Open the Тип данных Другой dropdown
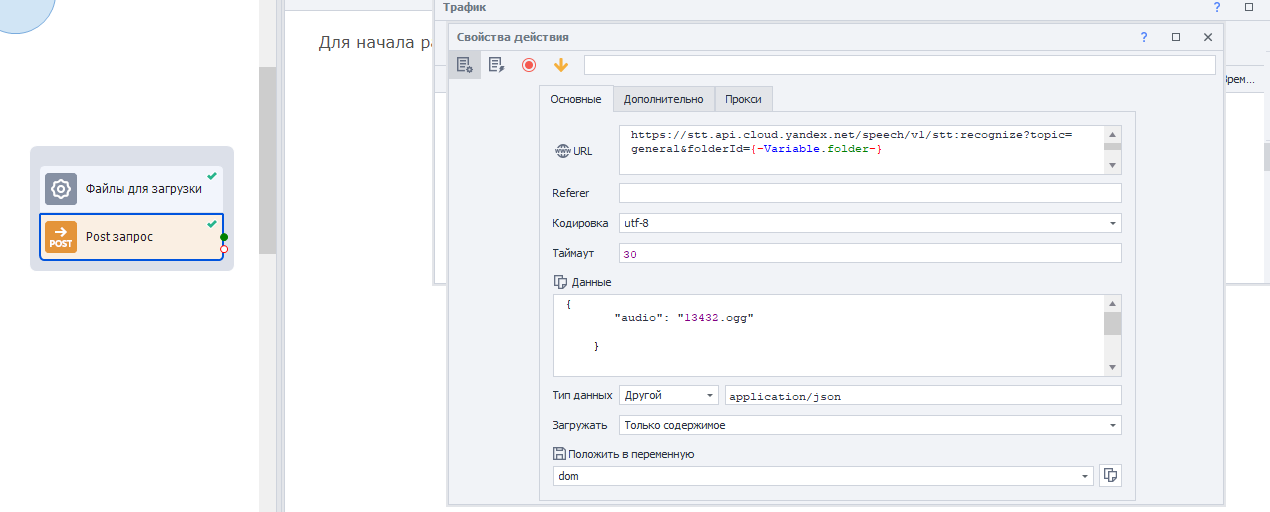The width and height of the screenshot is (1270, 512). (x=709, y=396)
